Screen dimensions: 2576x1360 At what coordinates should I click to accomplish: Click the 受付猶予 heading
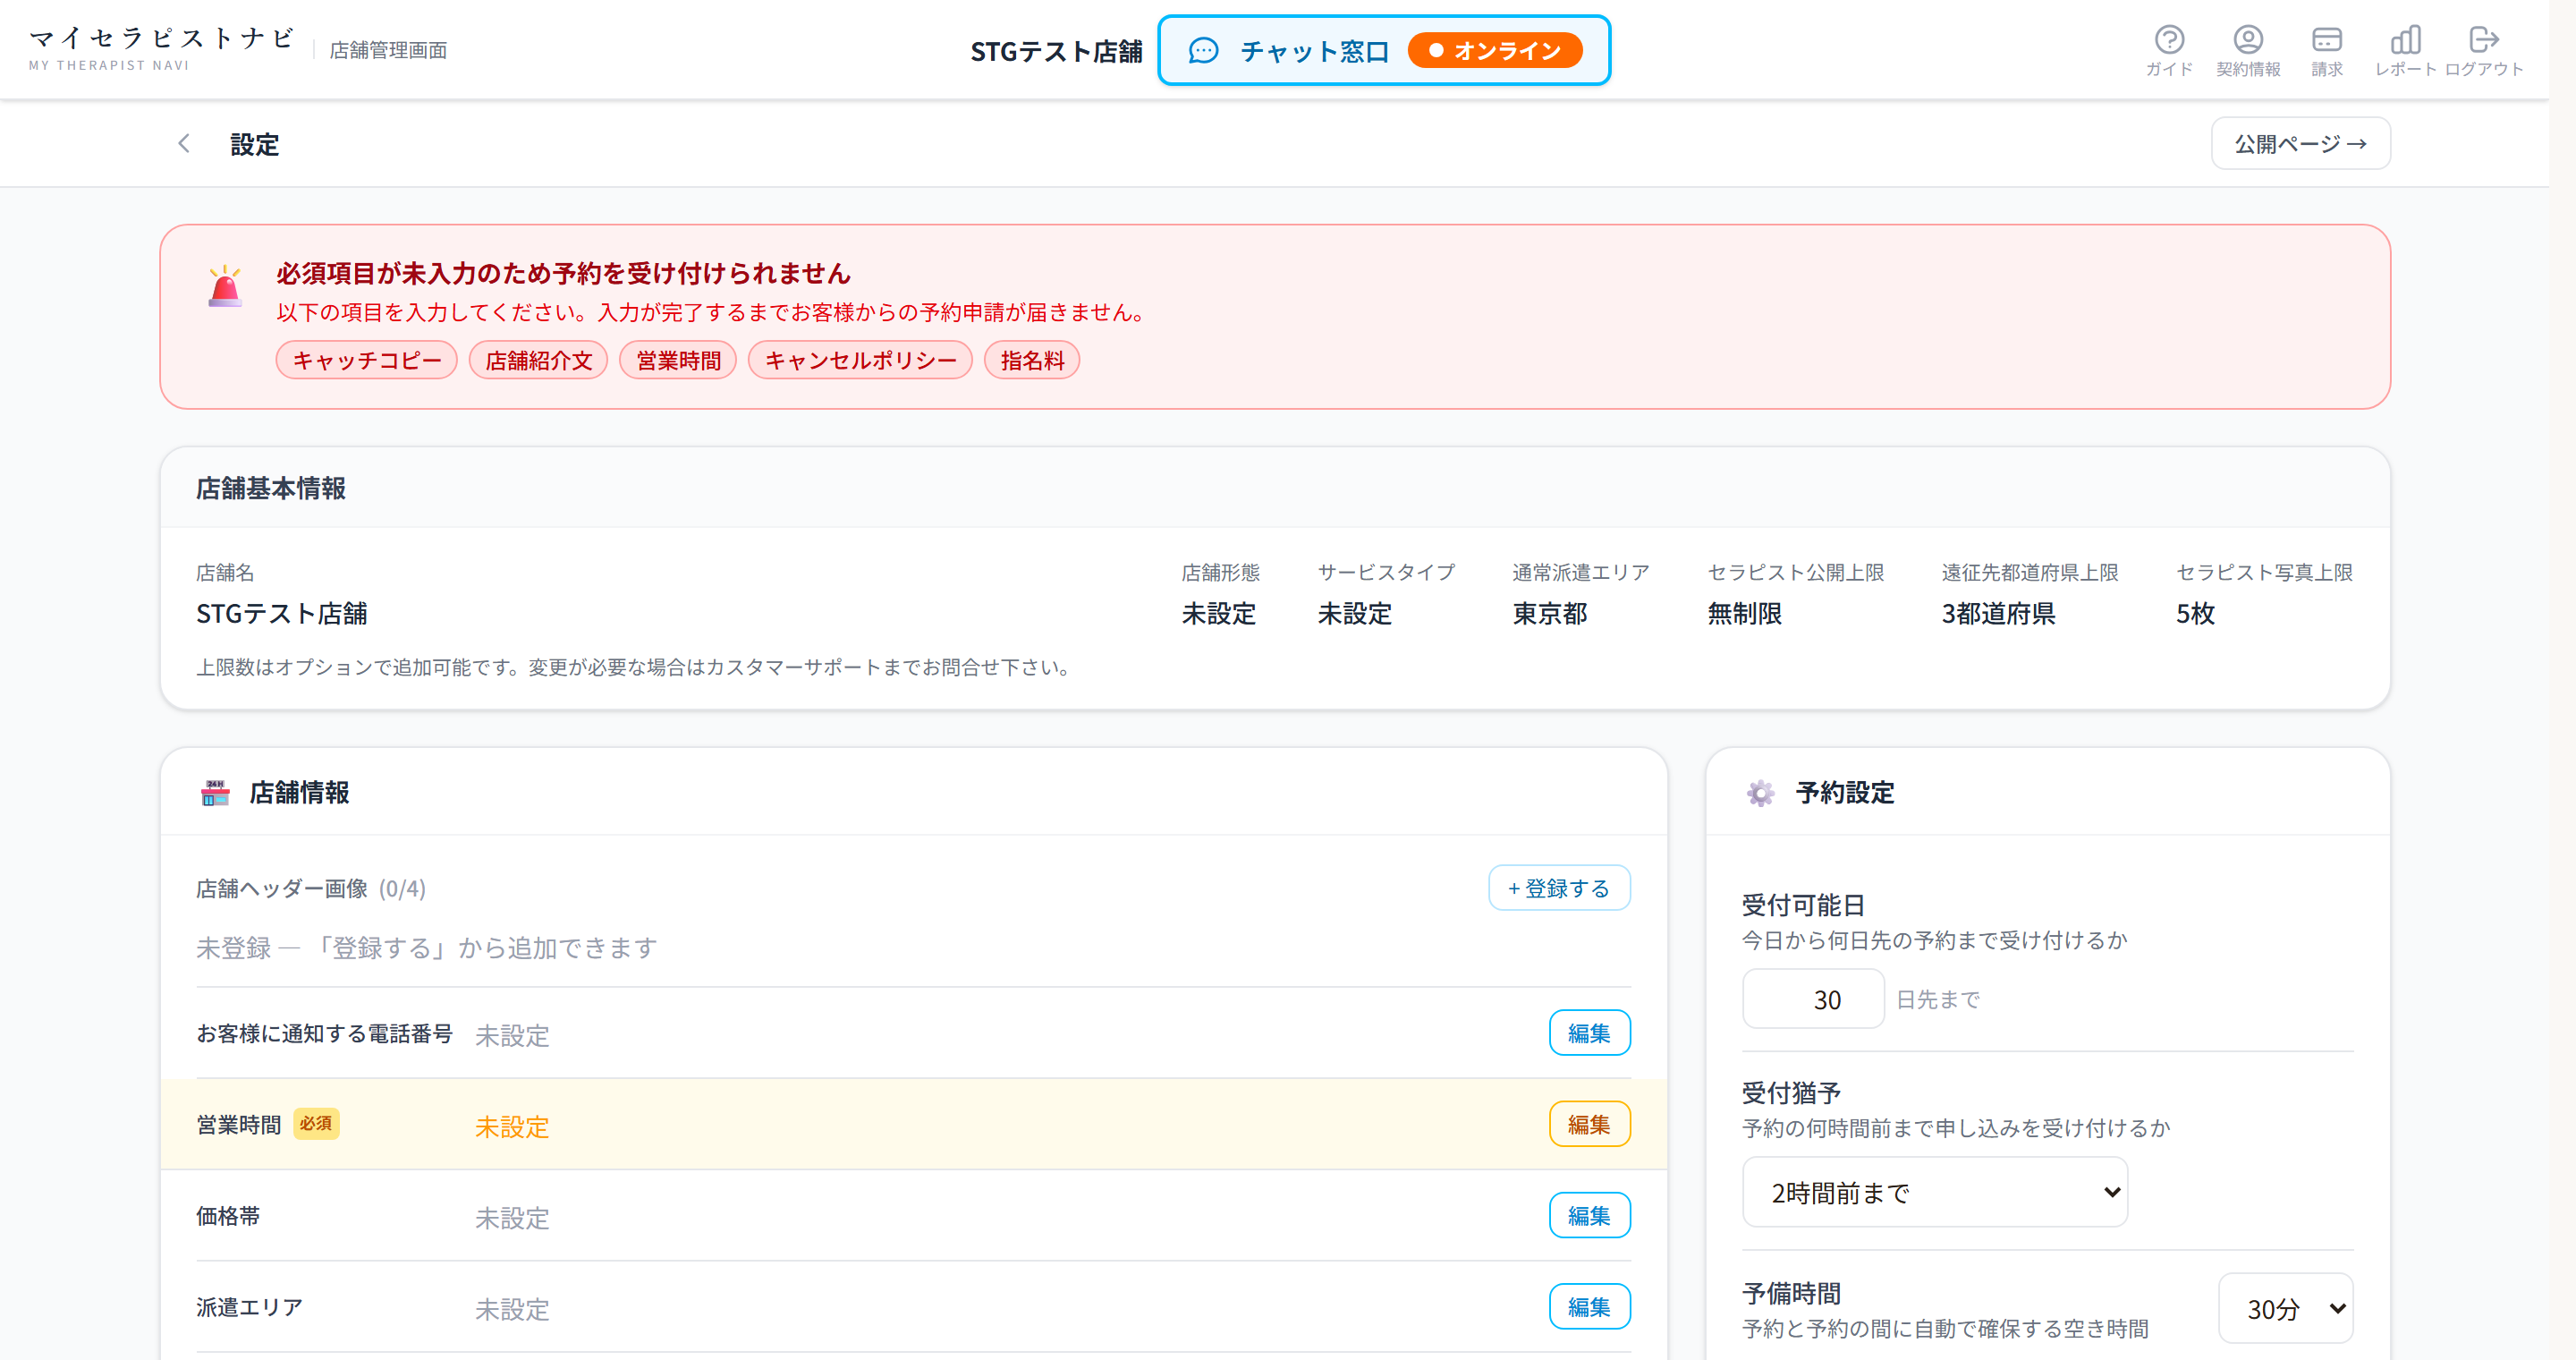pos(1791,1093)
